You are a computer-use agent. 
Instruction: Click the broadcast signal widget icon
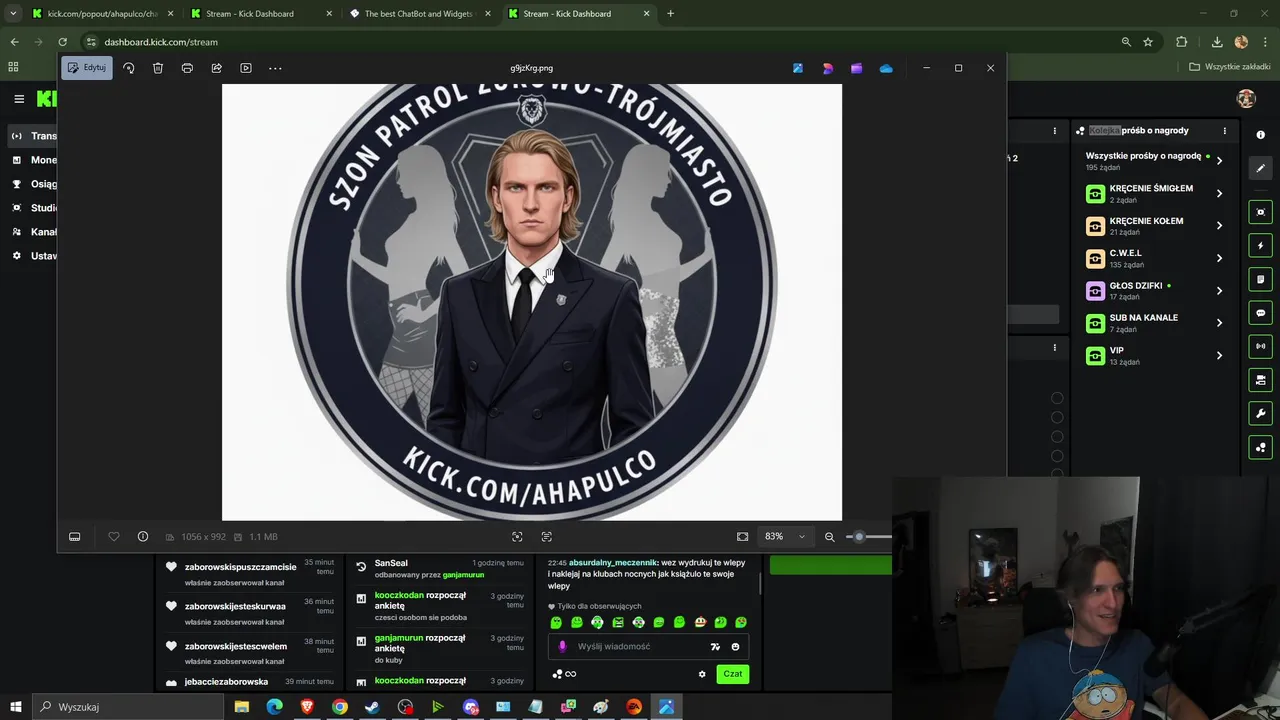[x=1260, y=347]
